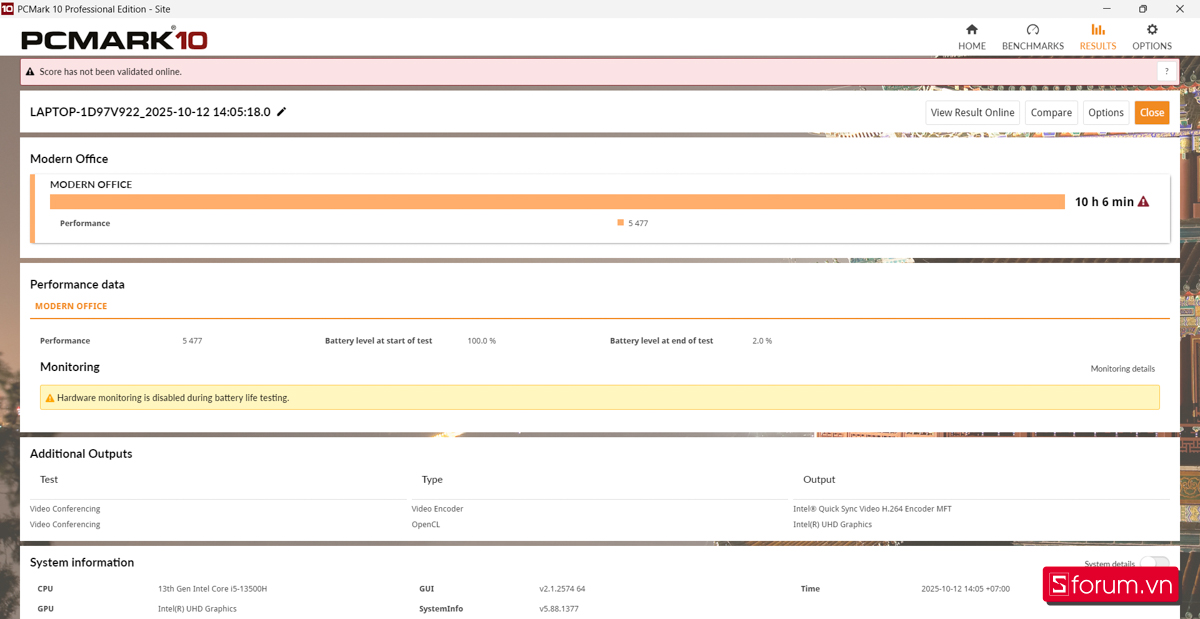Click the question mark help button
This screenshot has width=1200, height=619.
pyautogui.click(x=1165, y=71)
